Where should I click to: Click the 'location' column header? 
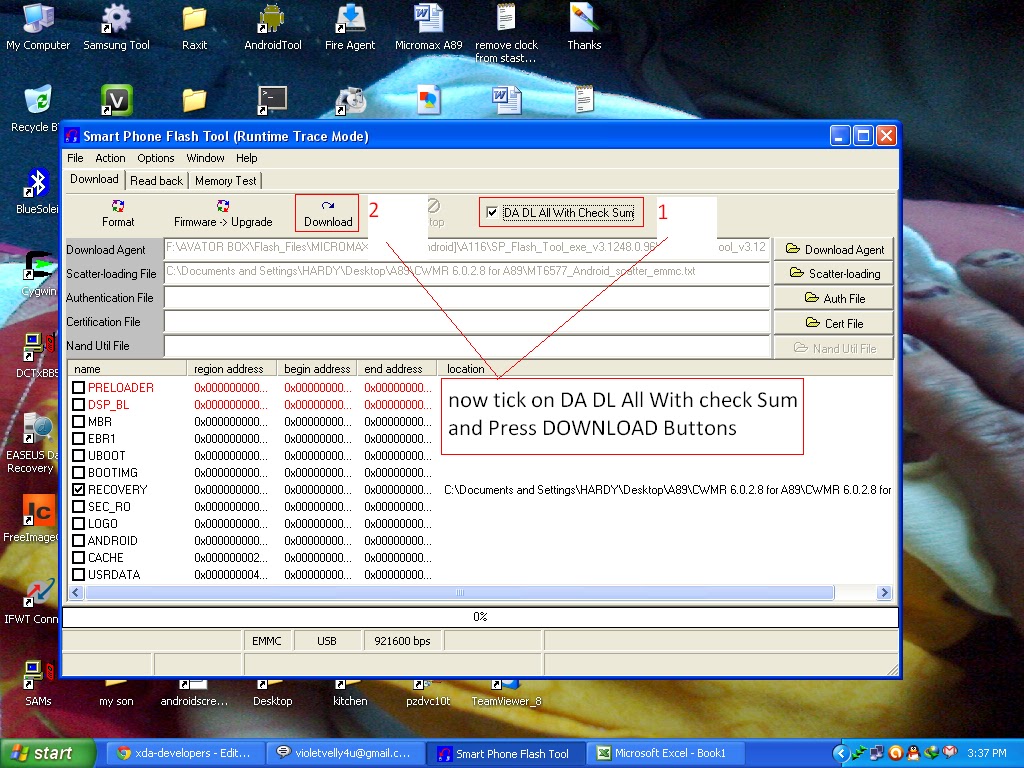[x=665, y=369]
